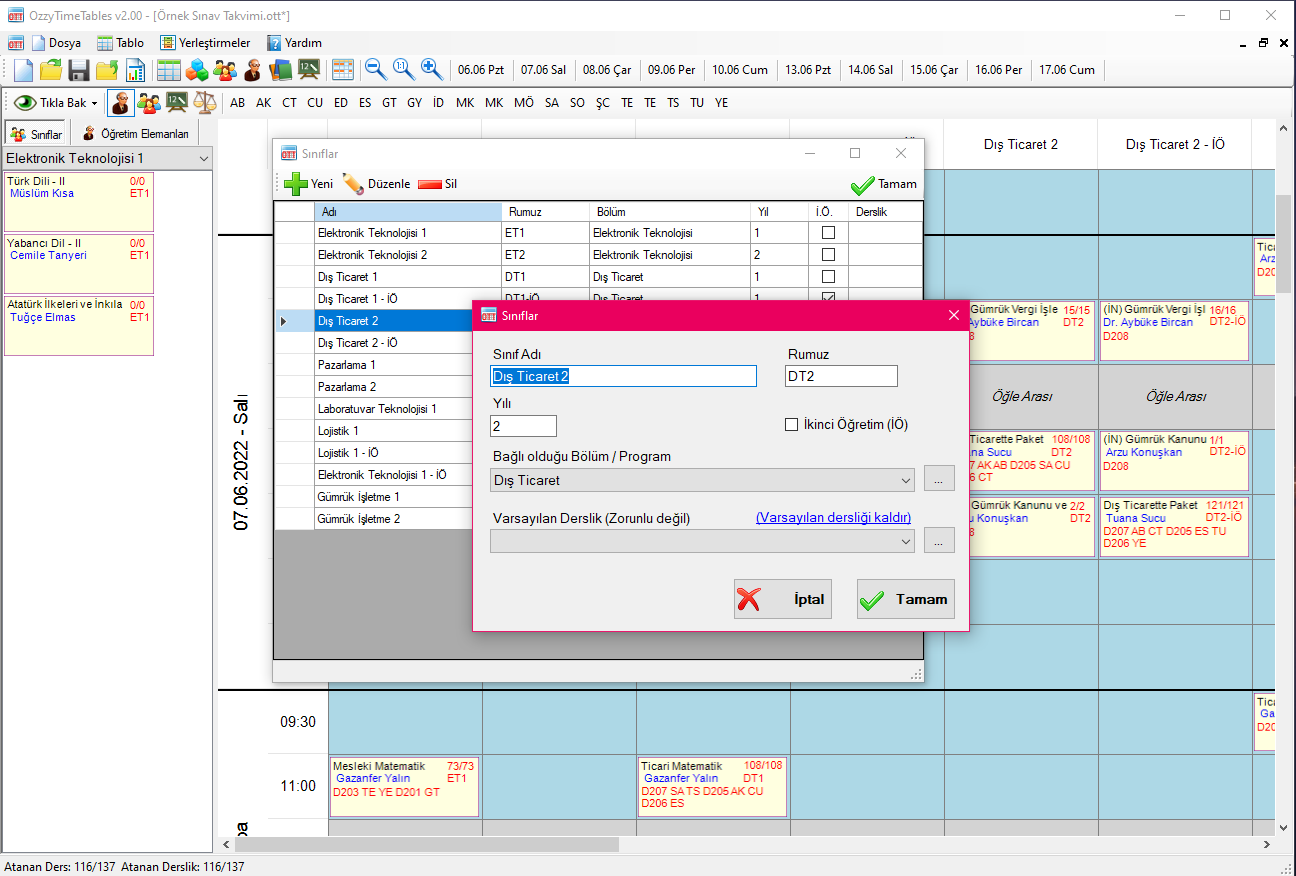Click the teachers group icon in the toolbar
This screenshot has width=1296, height=876.
pyautogui.click(x=224, y=69)
